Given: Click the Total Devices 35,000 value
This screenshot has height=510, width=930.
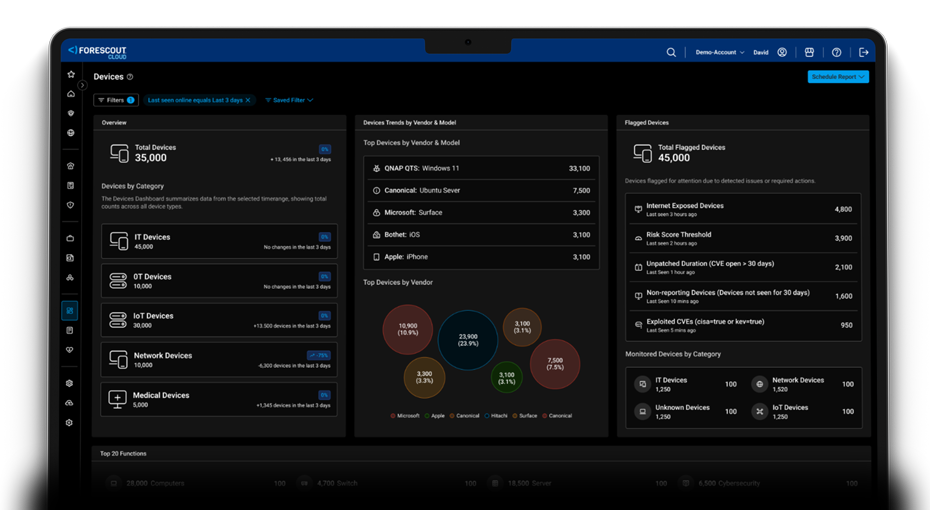Looking at the screenshot, I should [151, 158].
